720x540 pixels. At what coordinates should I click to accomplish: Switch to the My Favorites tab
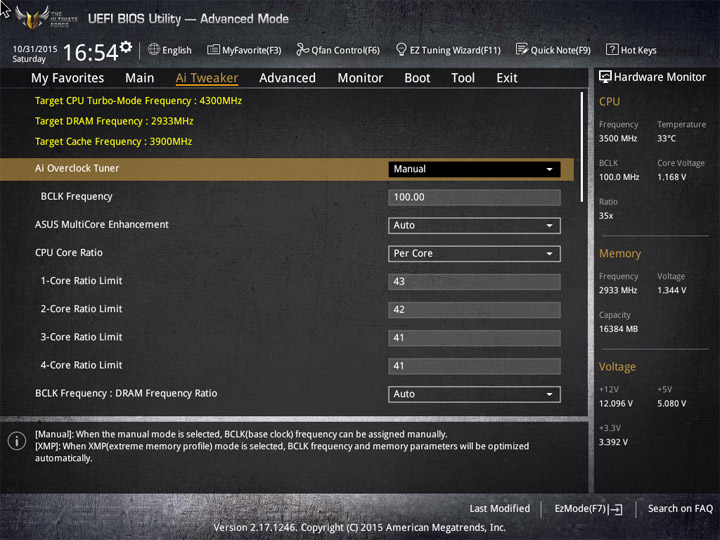[68, 78]
